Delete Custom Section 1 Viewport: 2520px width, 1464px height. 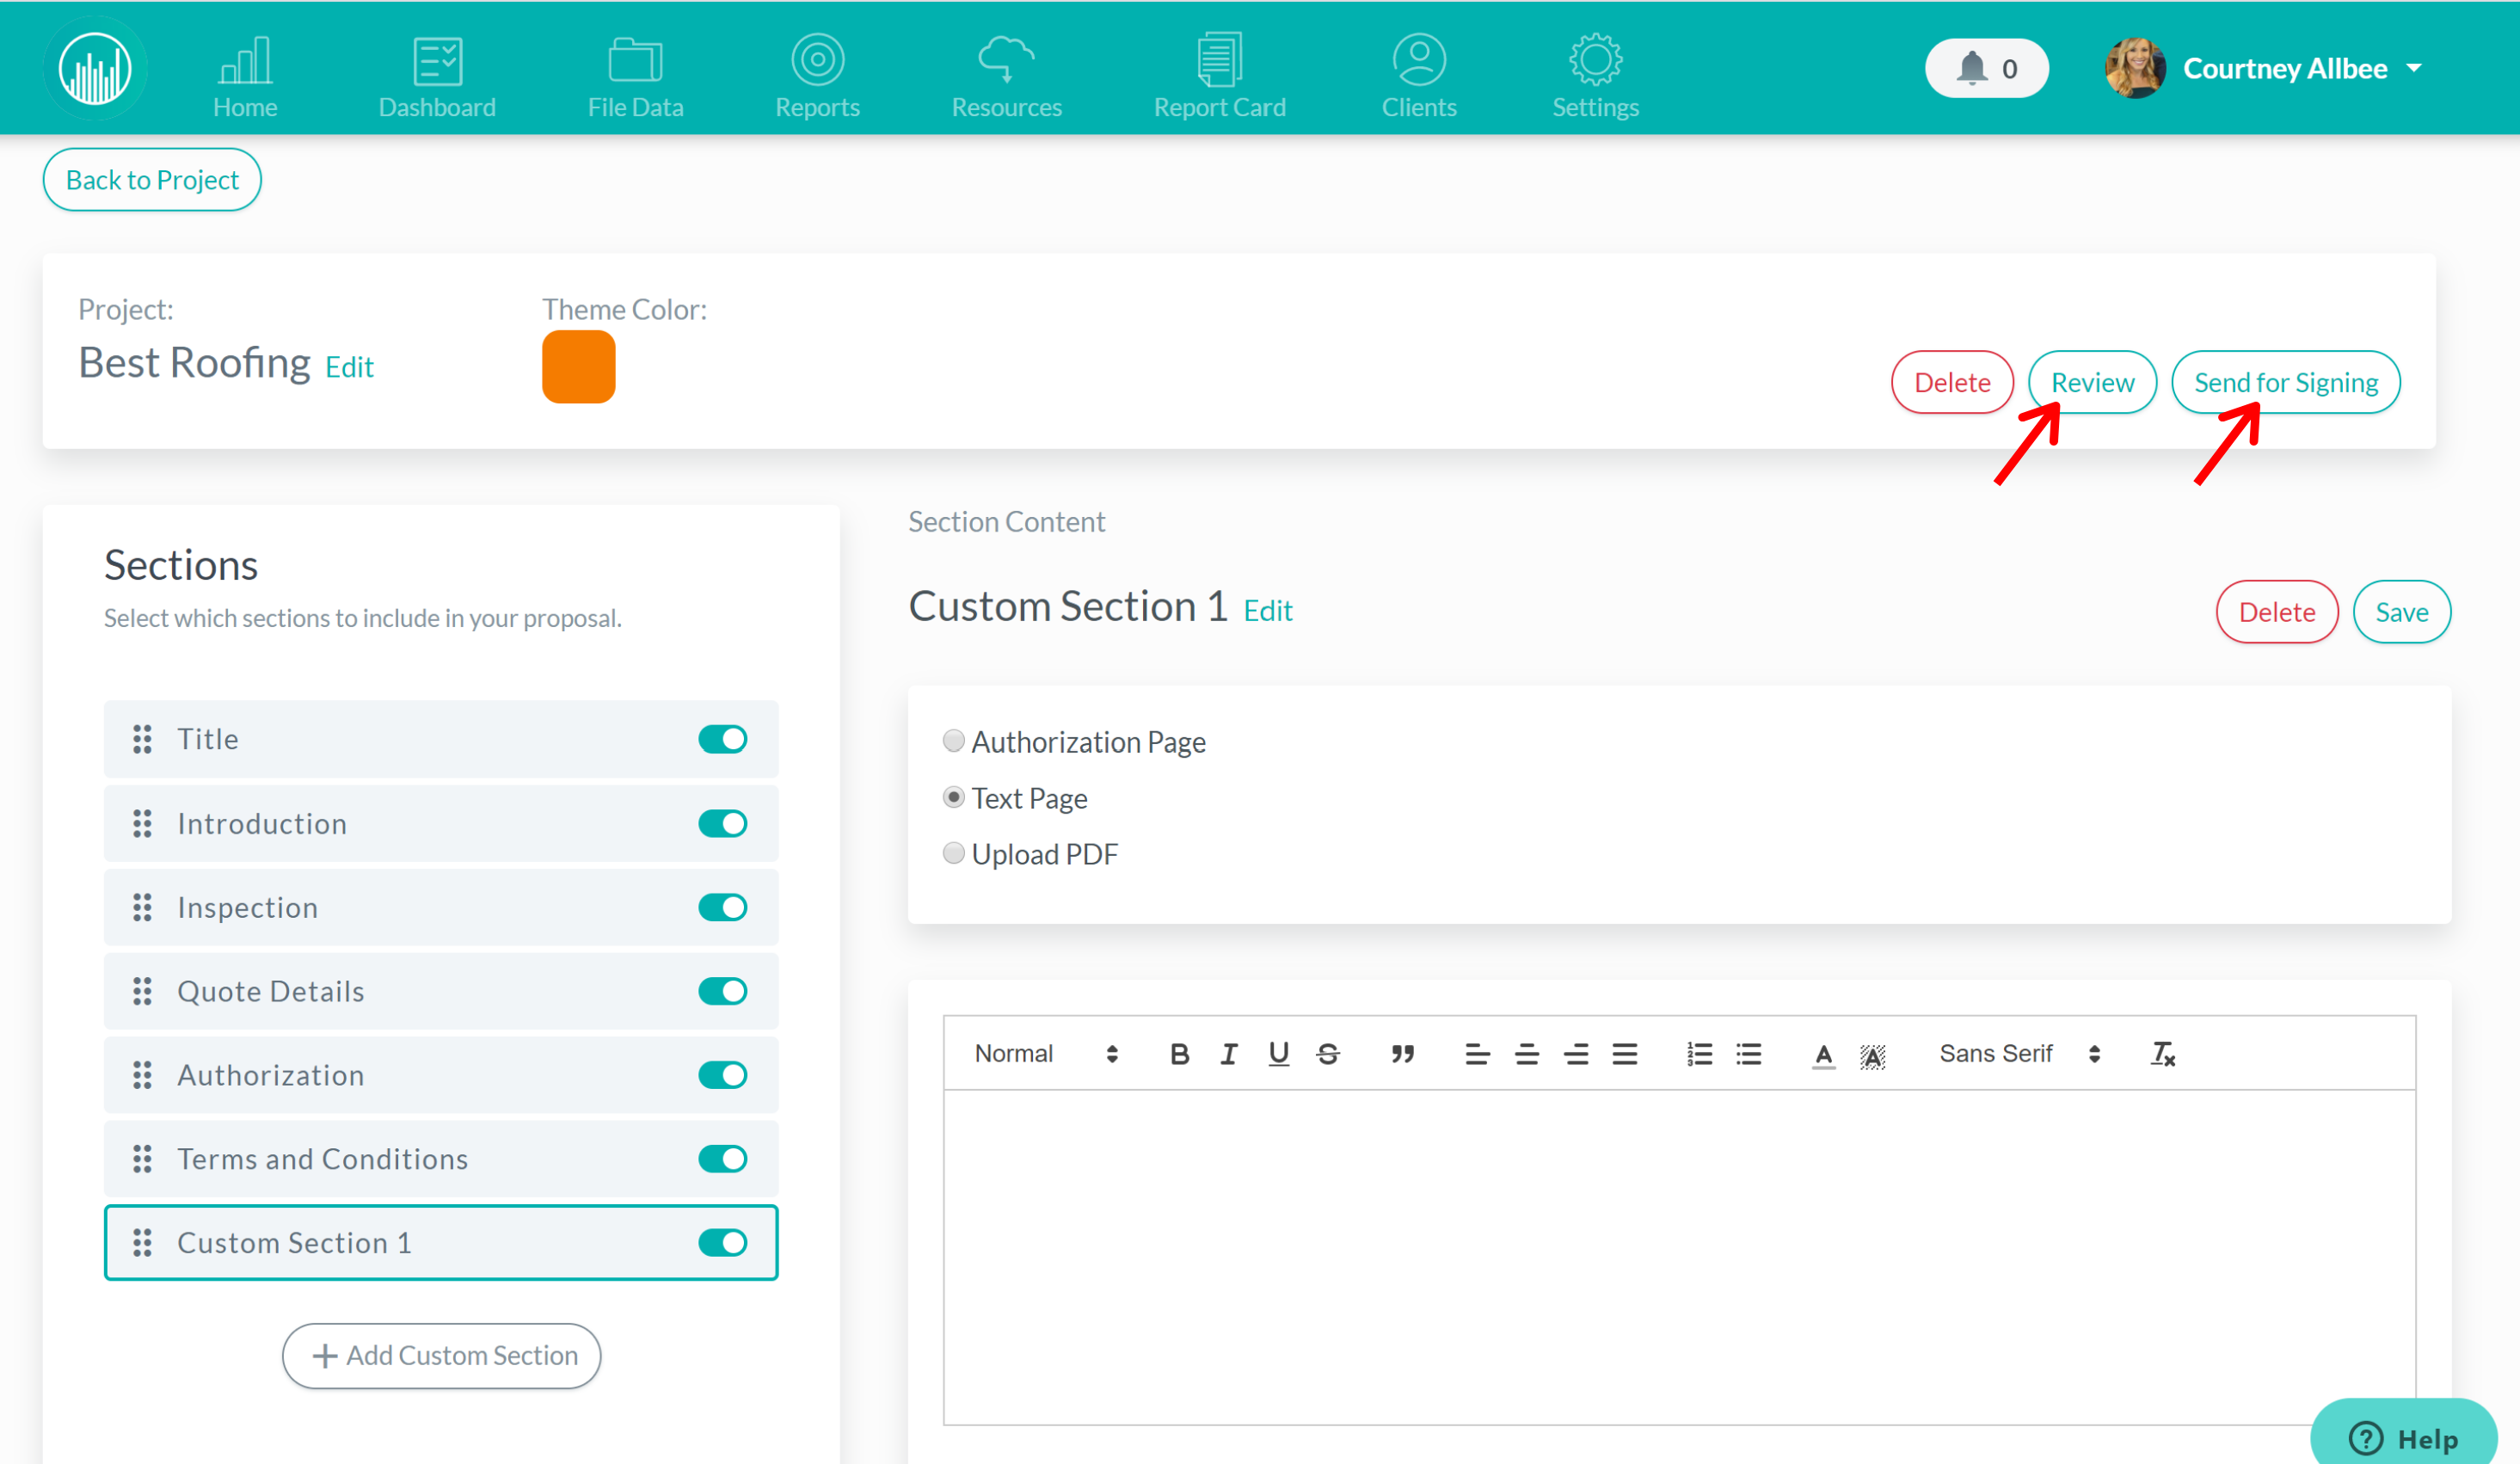click(2276, 612)
